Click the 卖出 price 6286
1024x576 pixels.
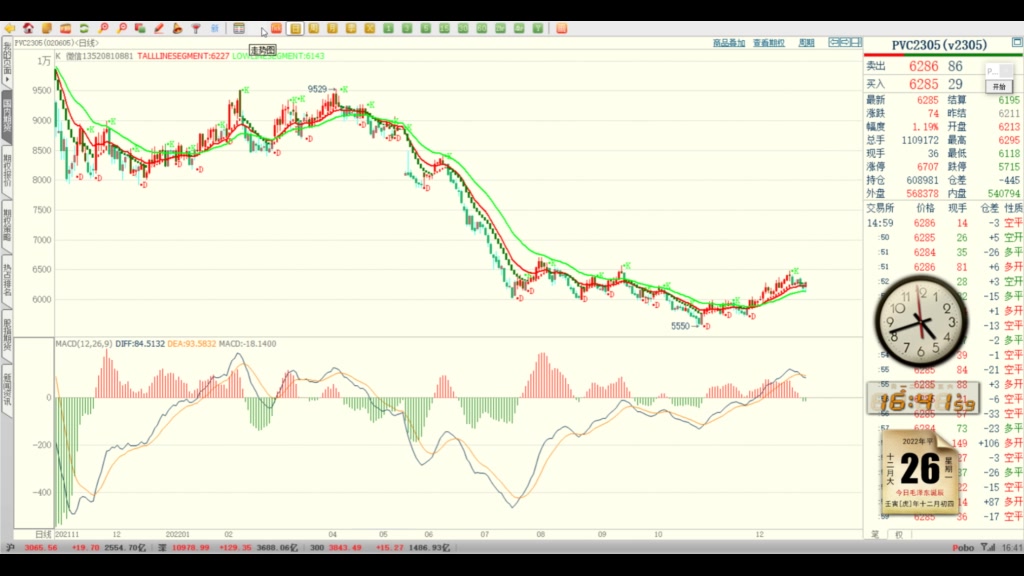923,66
